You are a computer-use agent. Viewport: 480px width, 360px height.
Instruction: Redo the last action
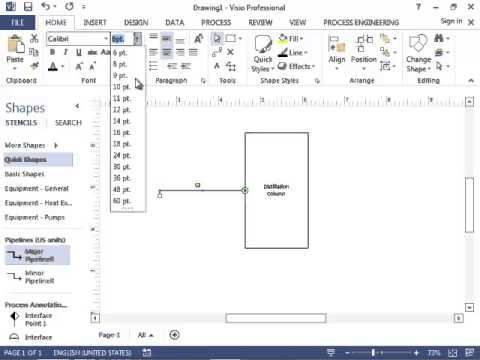click(x=69, y=6)
